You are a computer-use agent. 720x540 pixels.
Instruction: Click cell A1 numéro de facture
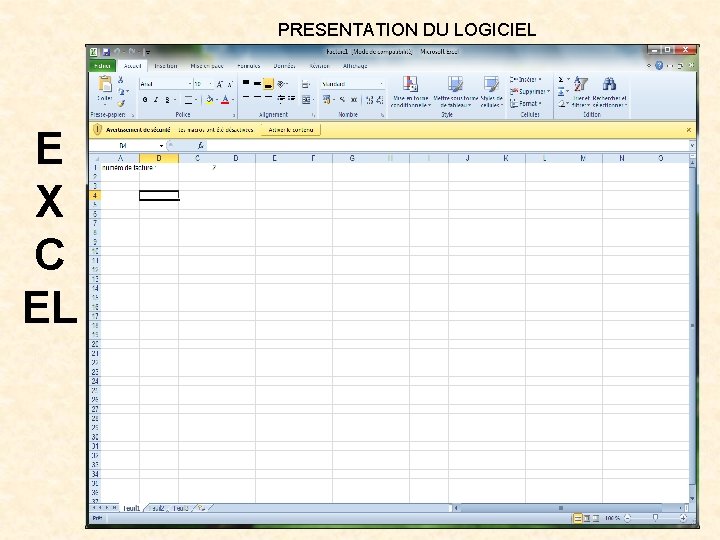(120, 168)
